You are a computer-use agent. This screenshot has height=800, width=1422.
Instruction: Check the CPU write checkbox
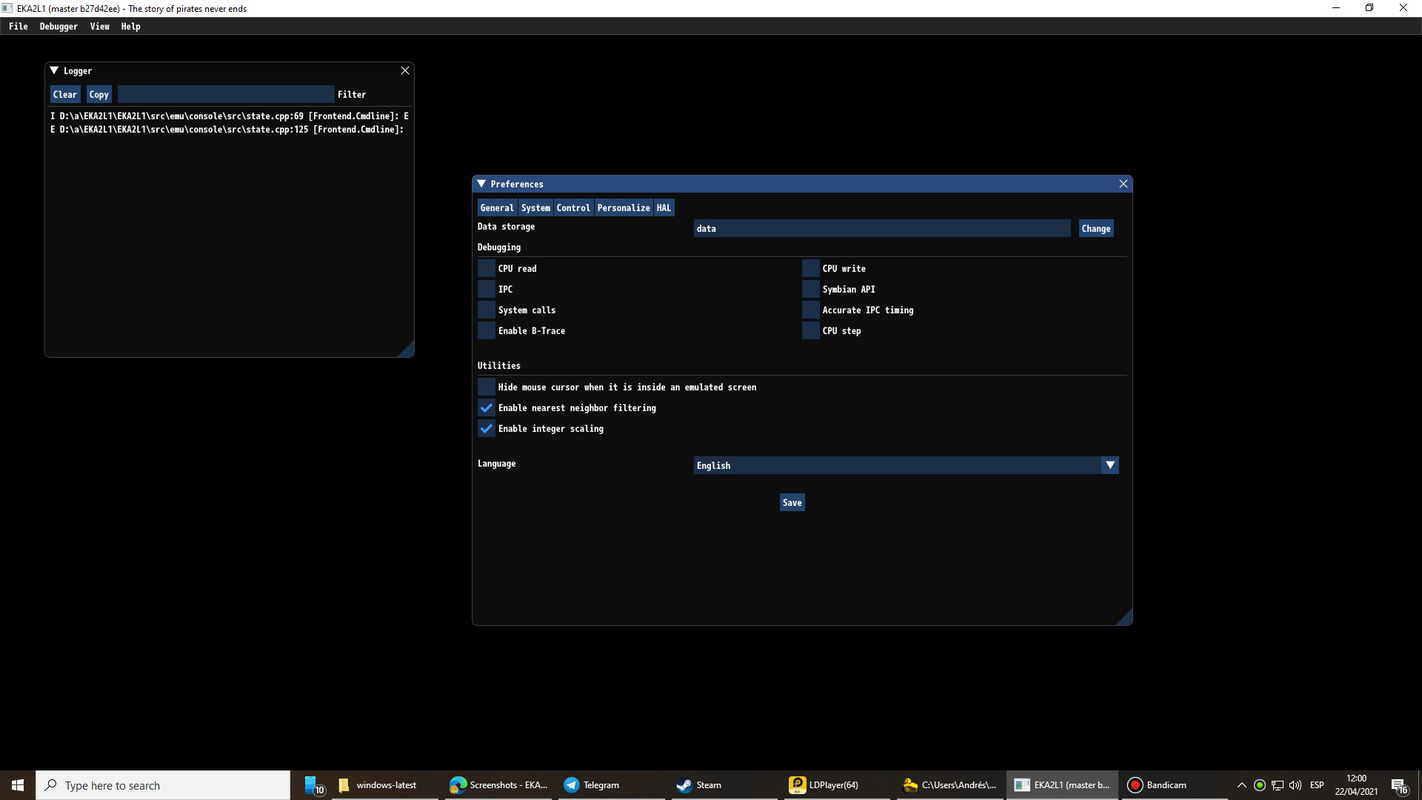811,268
